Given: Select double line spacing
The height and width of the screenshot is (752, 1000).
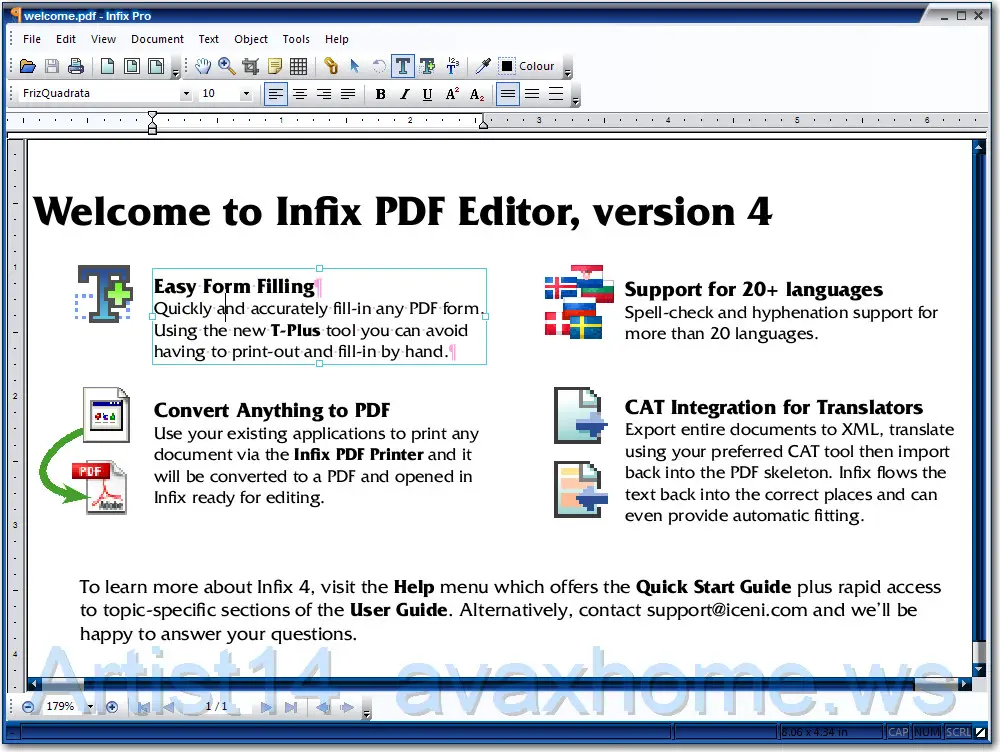Looking at the screenshot, I should click(x=556, y=94).
